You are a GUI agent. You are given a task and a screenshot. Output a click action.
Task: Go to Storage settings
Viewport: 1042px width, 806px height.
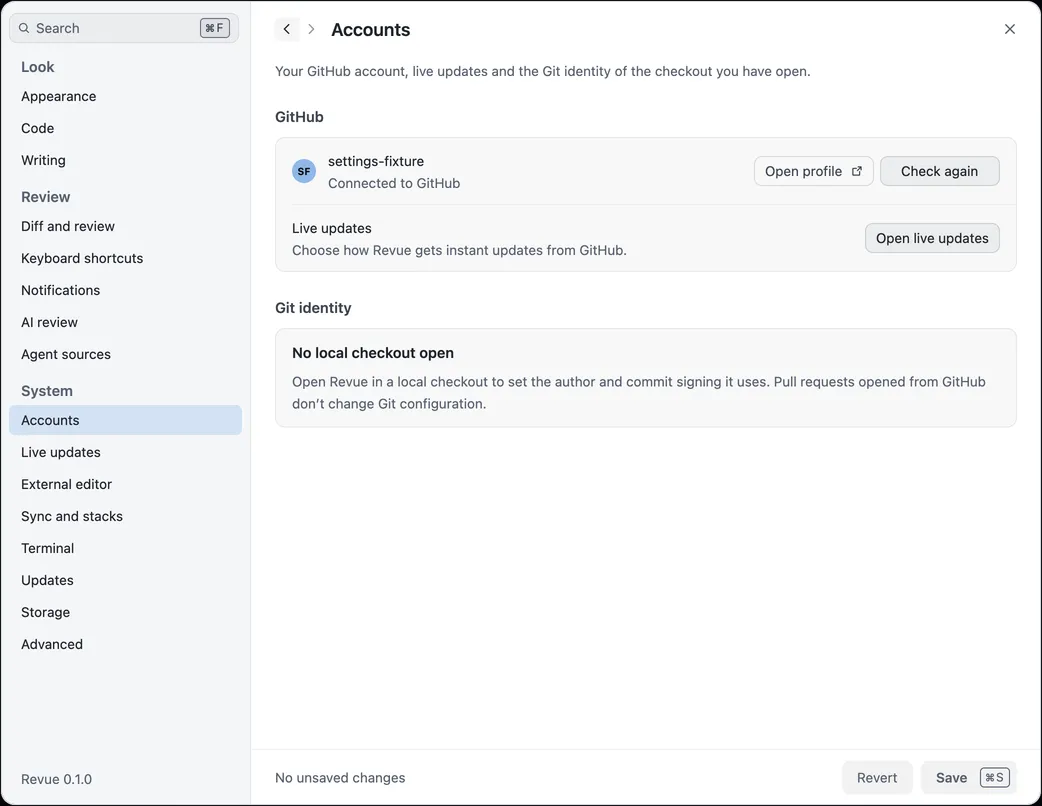click(x=126, y=612)
